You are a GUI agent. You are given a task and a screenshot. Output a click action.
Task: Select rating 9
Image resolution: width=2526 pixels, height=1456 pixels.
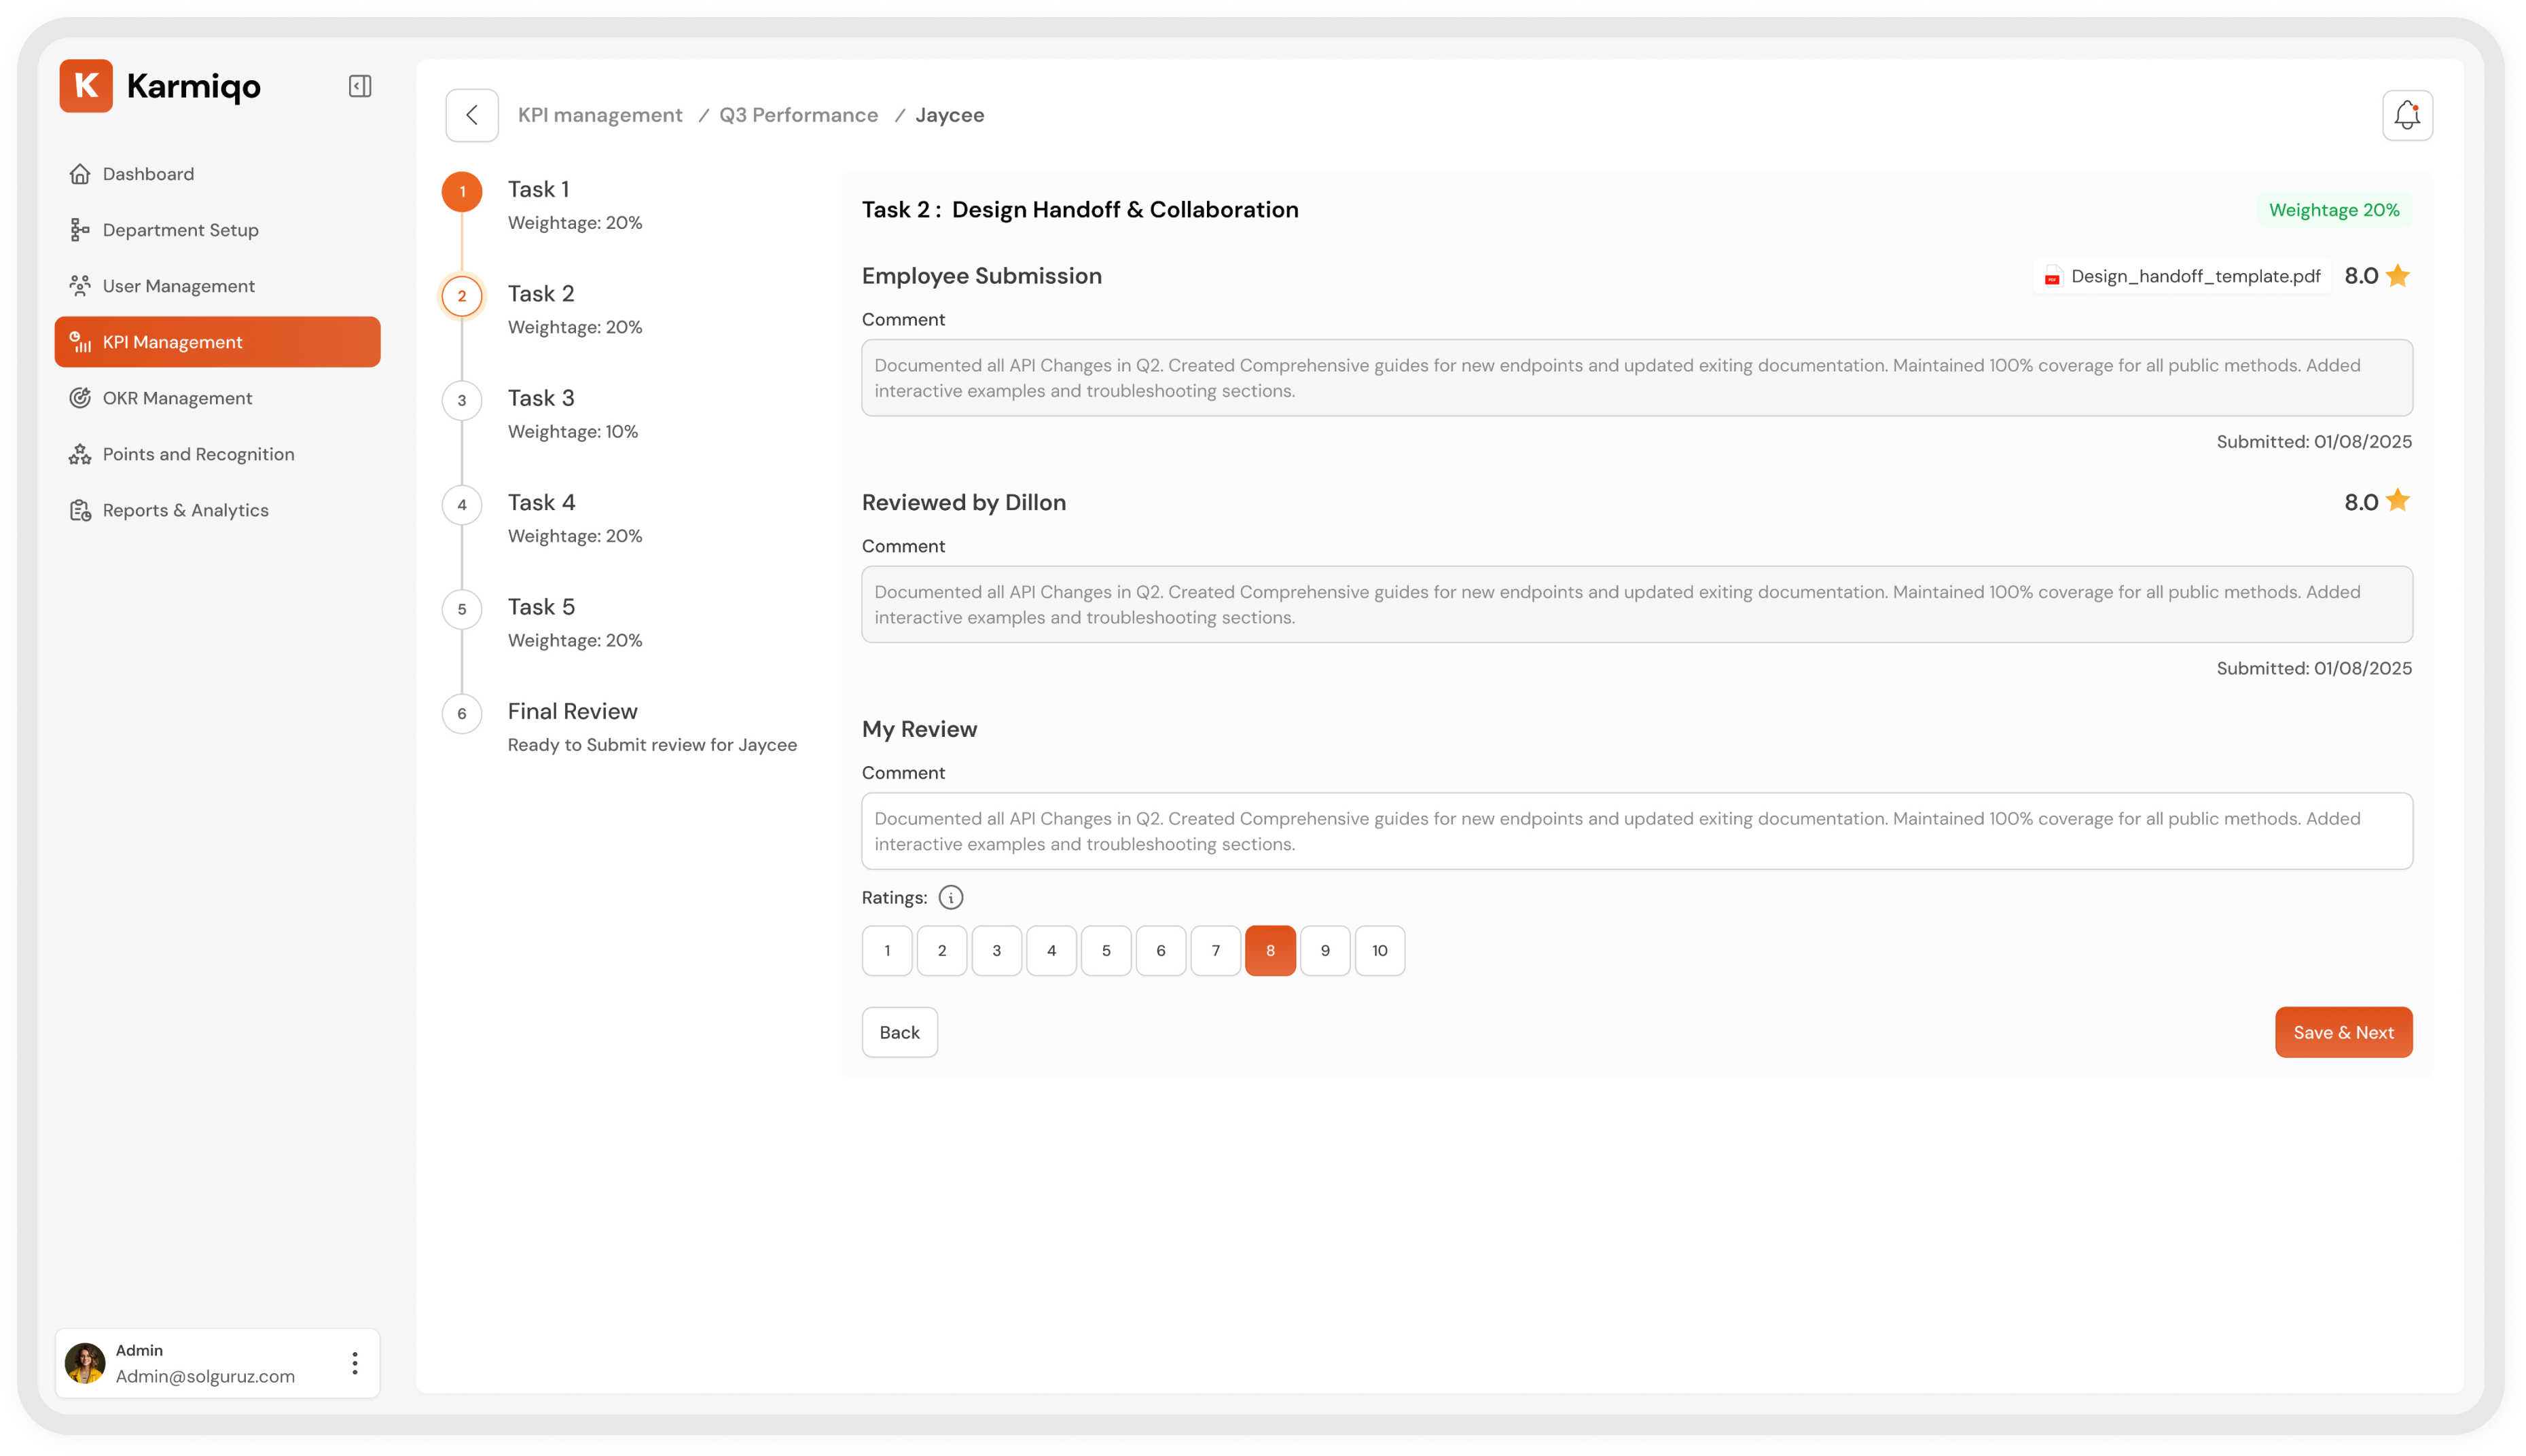pos(1325,950)
